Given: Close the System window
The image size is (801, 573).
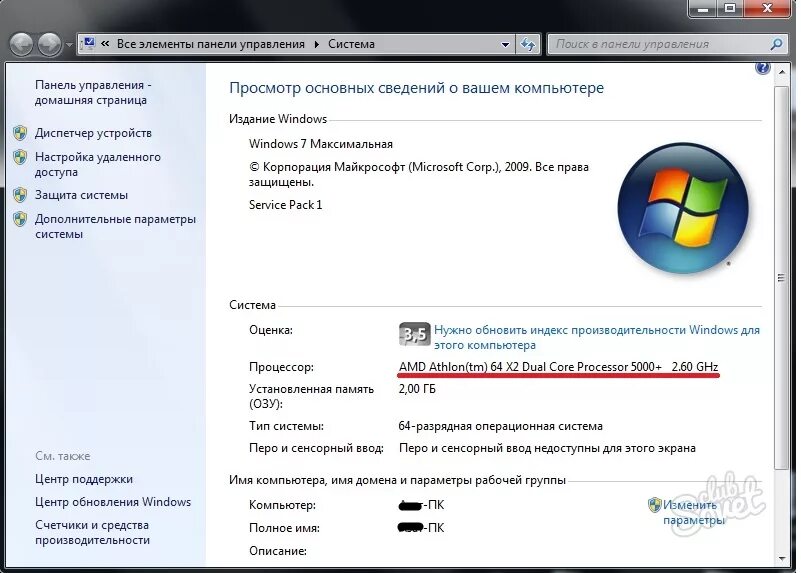Looking at the screenshot, I should click(x=768, y=9).
